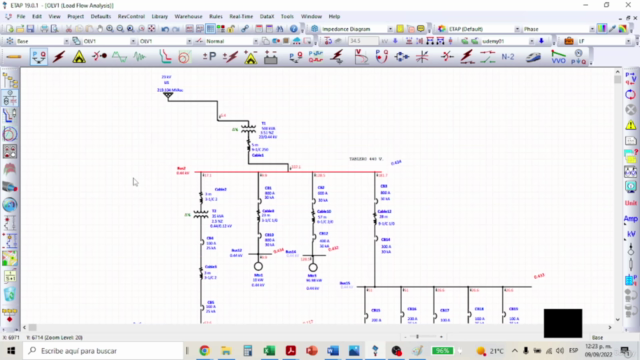640x360 pixels.
Task: Click the Unit display options icon
Action: pos(631,203)
